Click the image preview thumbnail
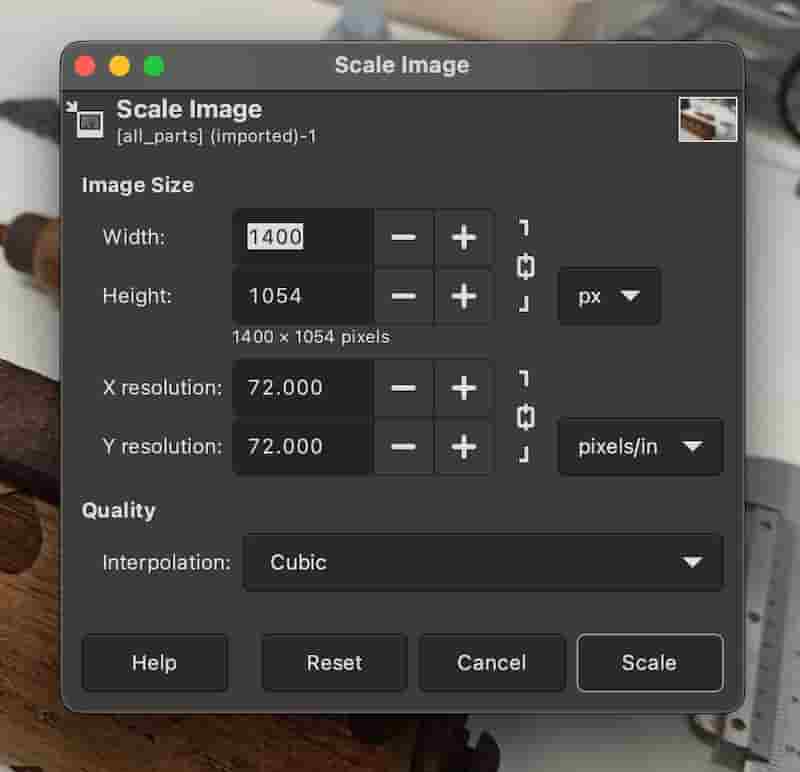This screenshot has width=800, height=772. click(x=708, y=117)
